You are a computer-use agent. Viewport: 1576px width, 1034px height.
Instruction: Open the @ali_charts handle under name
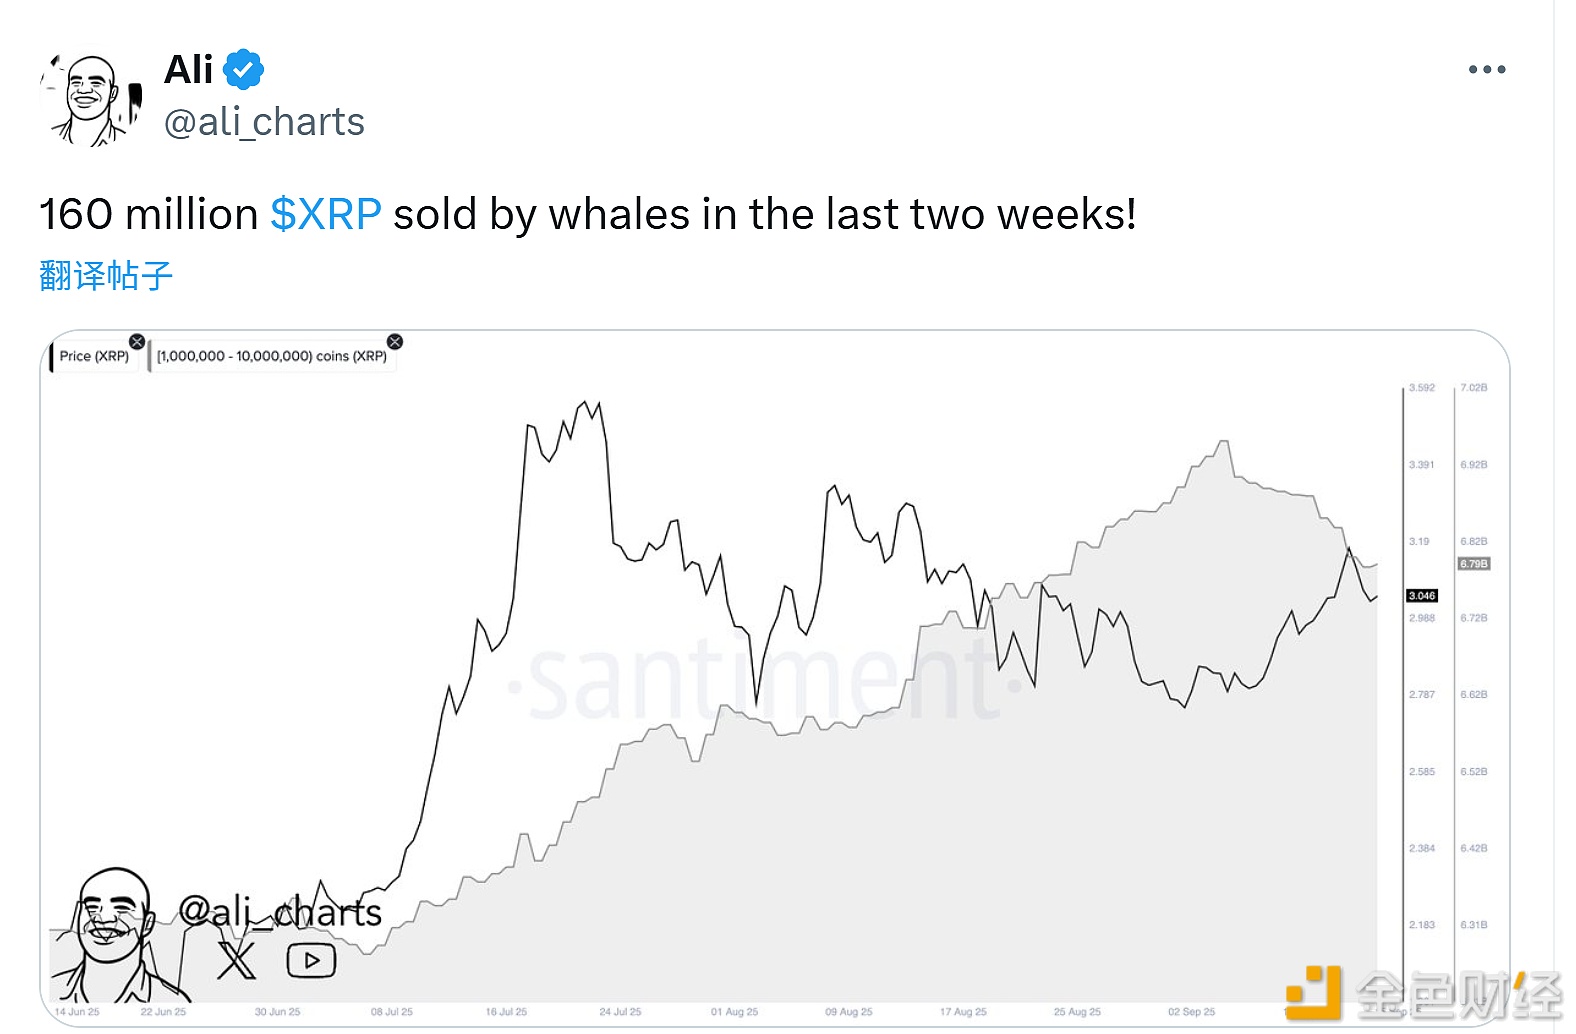tap(264, 122)
